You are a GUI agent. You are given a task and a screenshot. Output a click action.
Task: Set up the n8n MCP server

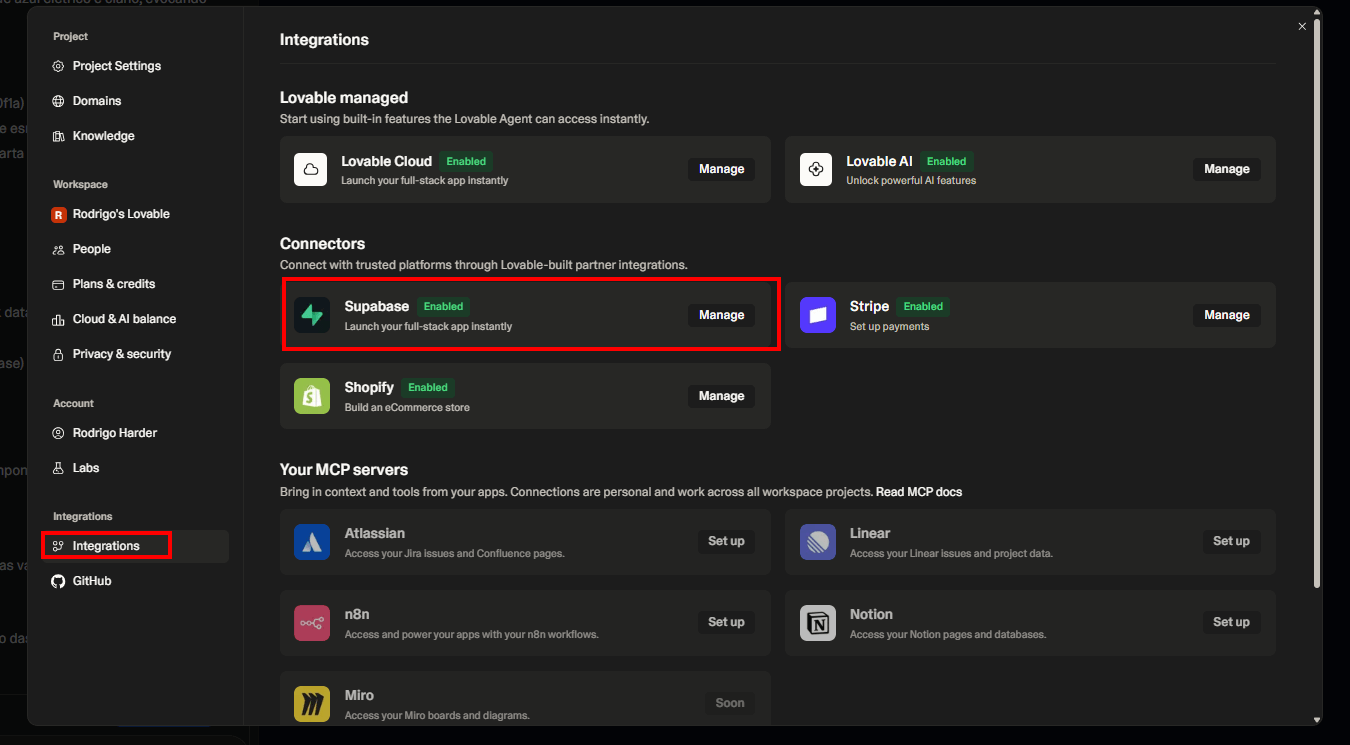coord(726,622)
